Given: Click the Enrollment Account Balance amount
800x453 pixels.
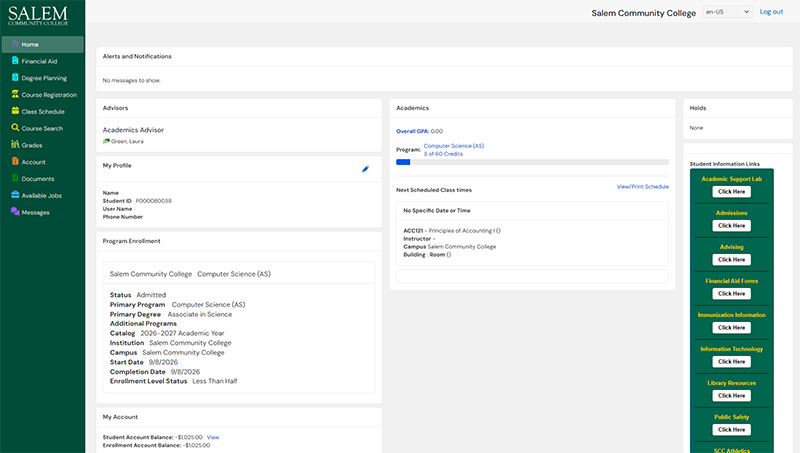Looking at the screenshot, I should coord(196,445).
